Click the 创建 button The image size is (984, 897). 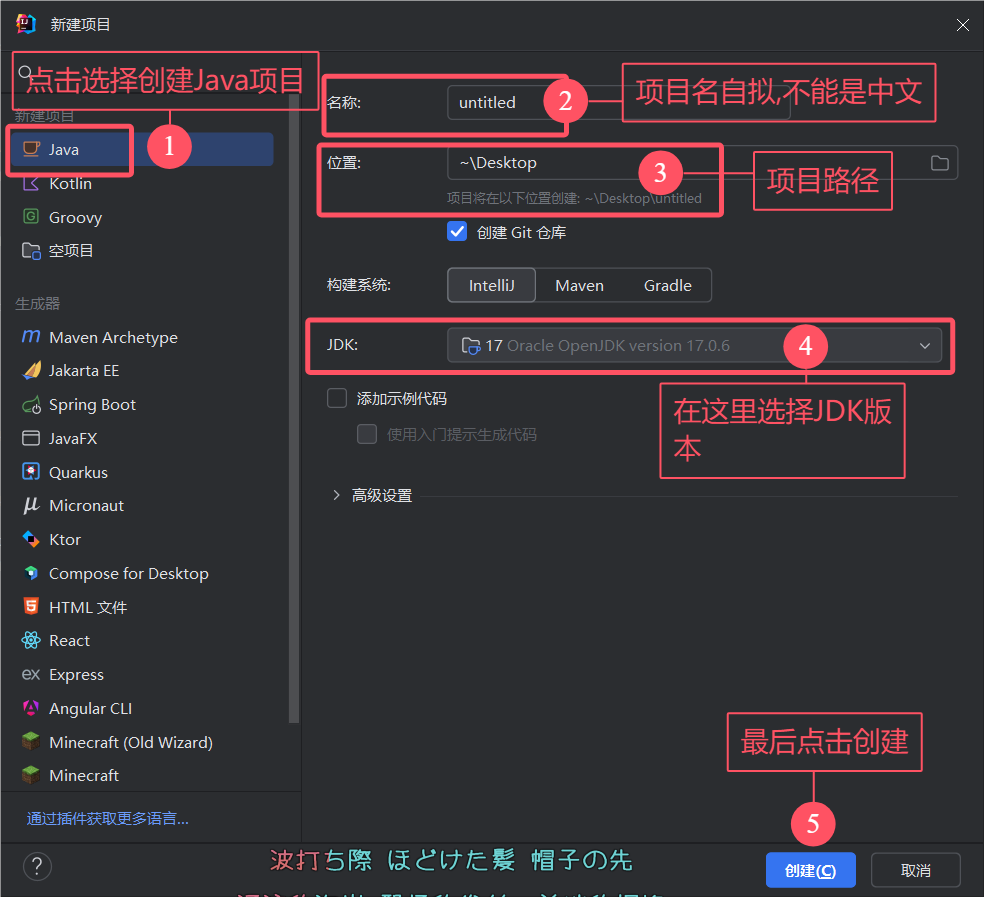(810, 869)
